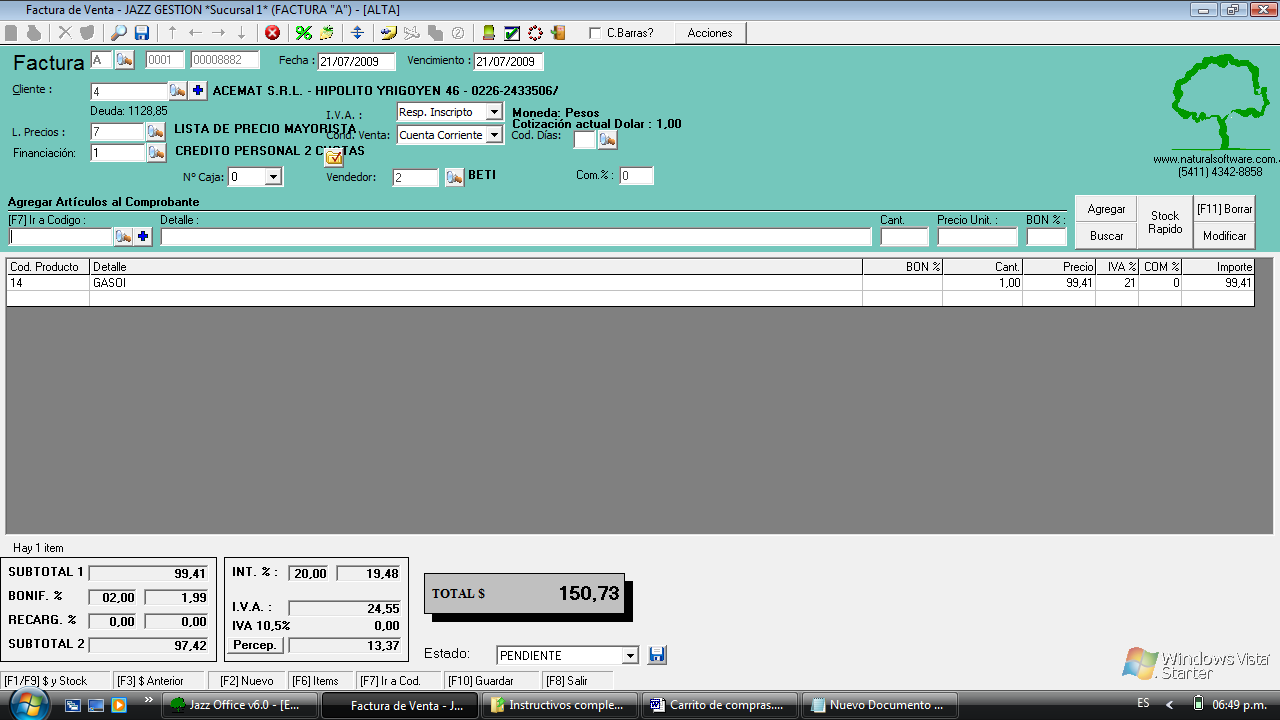Click the yellow folder icon after percent

click(327, 33)
